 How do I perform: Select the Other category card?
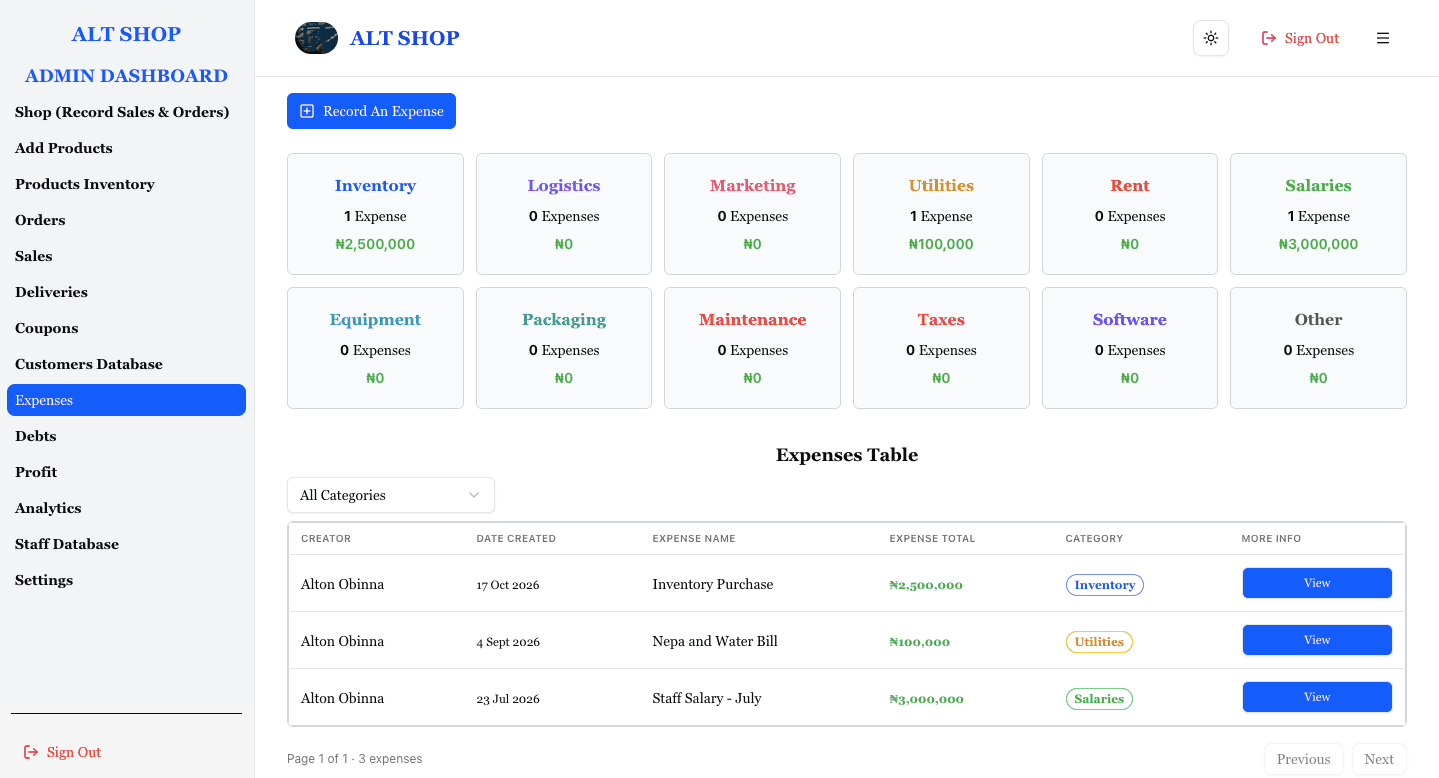coord(1318,348)
